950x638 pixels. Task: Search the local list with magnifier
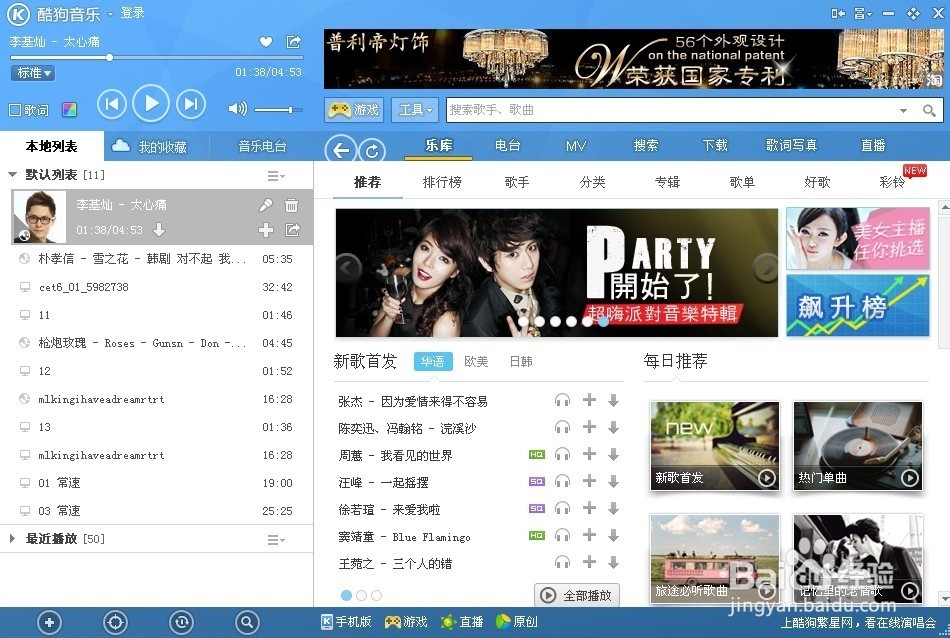coord(247,622)
